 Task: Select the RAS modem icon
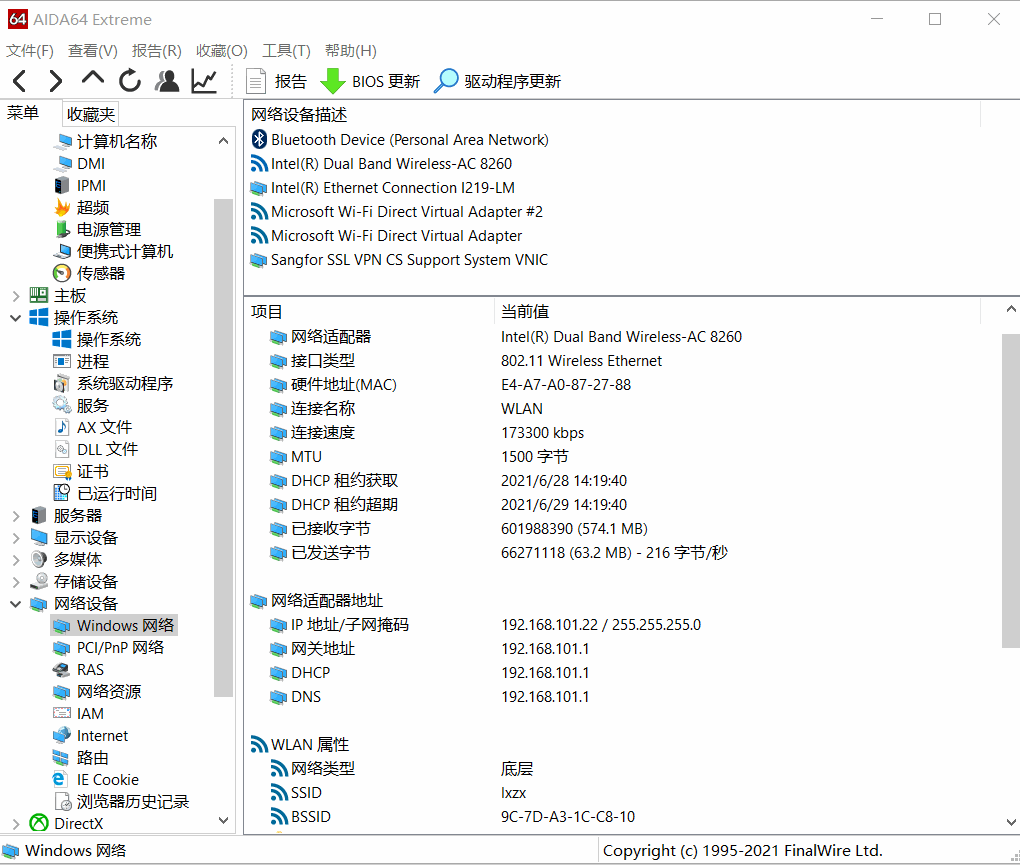pyautogui.click(x=62, y=671)
